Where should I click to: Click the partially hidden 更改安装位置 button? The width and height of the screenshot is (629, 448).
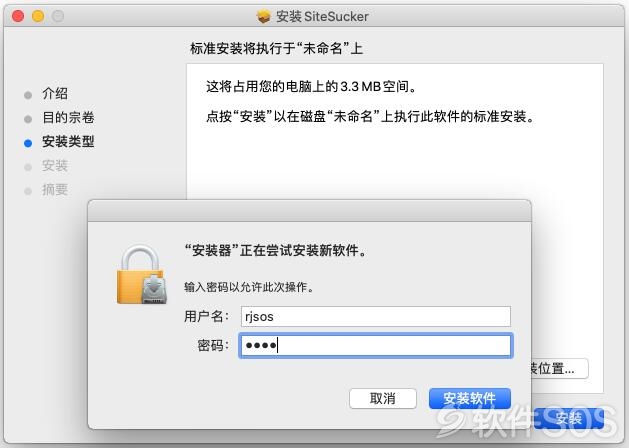click(x=560, y=368)
